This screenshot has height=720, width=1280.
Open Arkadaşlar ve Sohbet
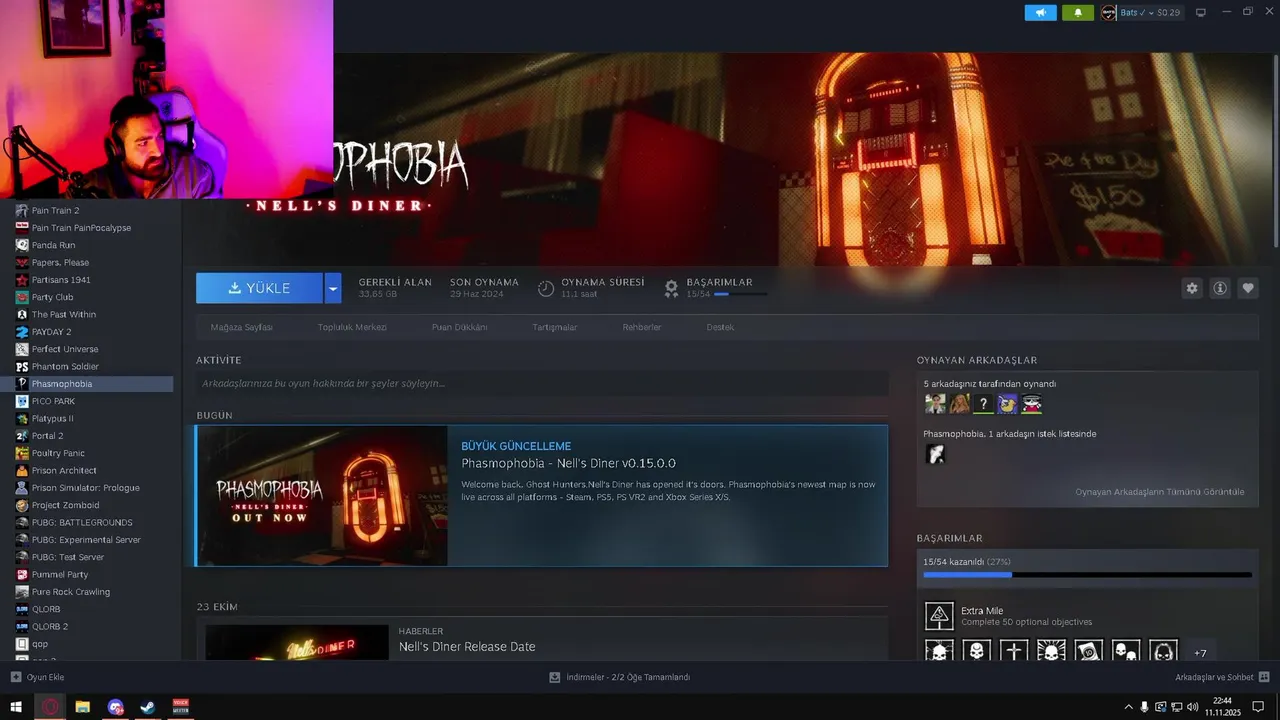click(1222, 677)
